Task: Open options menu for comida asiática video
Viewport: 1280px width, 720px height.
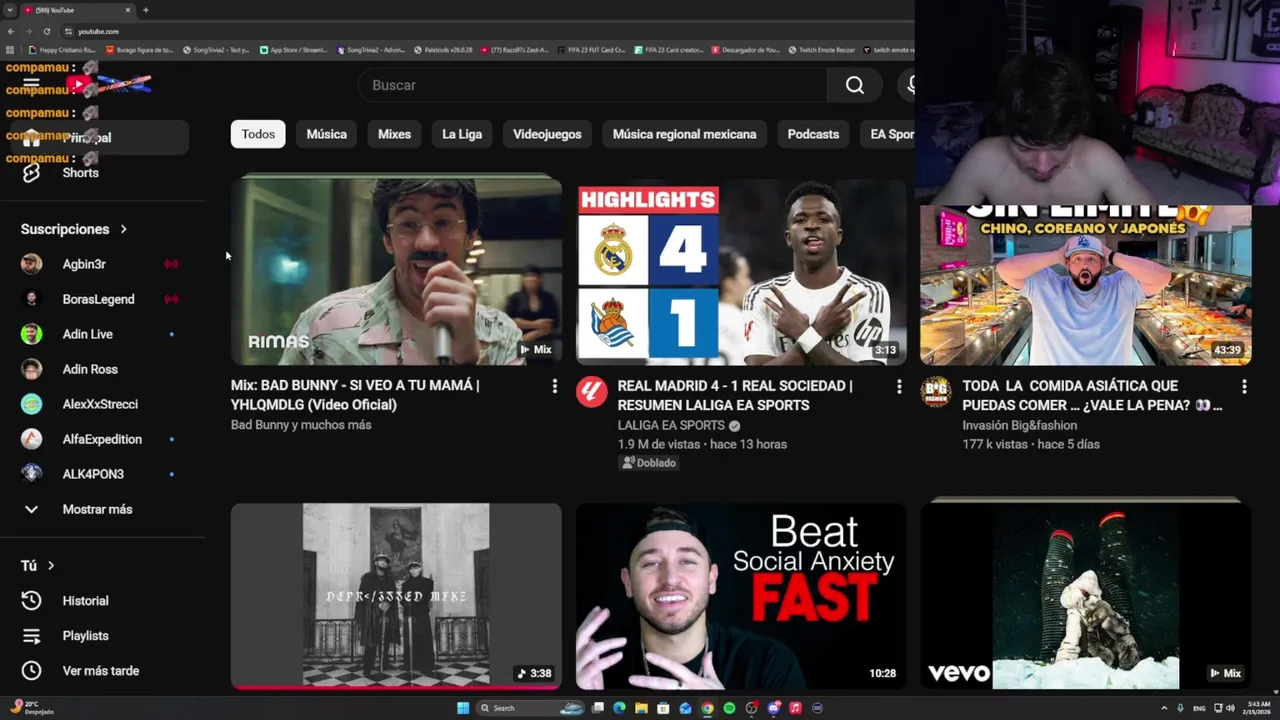Action: click(1244, 386)
